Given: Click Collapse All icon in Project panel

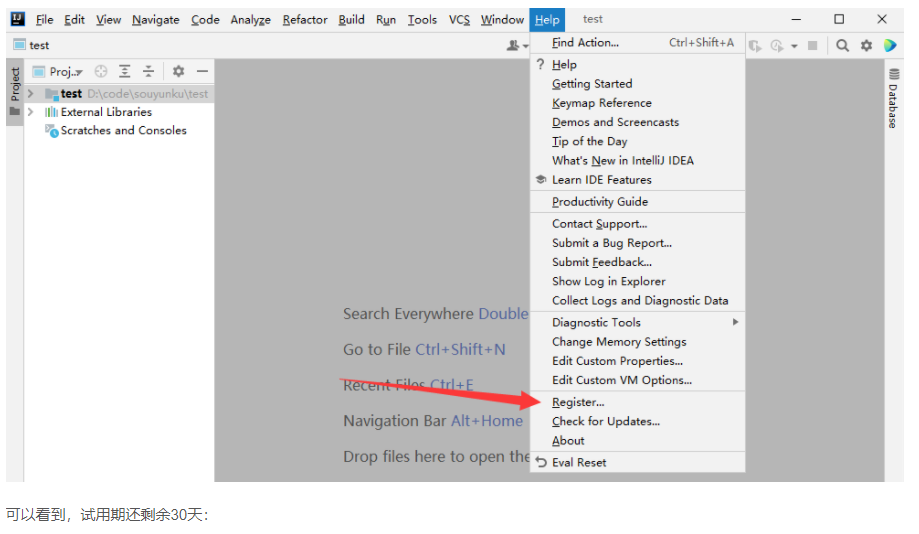Looking at the screenshot, I should (149, 72).
